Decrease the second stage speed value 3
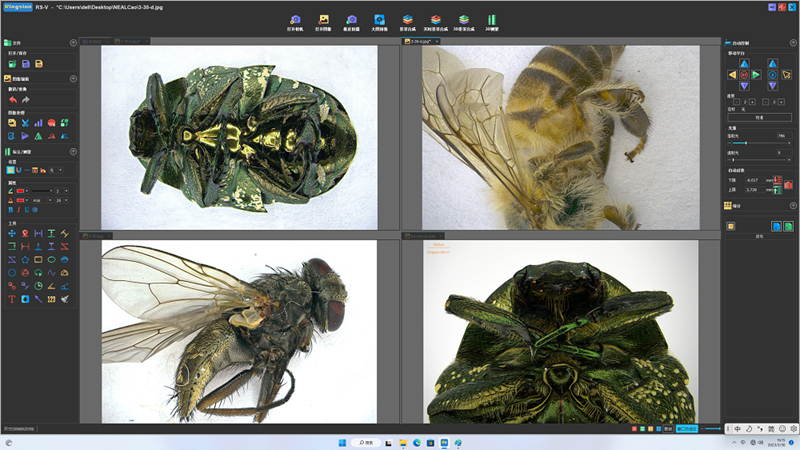This screenshot has height=450, width=800. 765,102
